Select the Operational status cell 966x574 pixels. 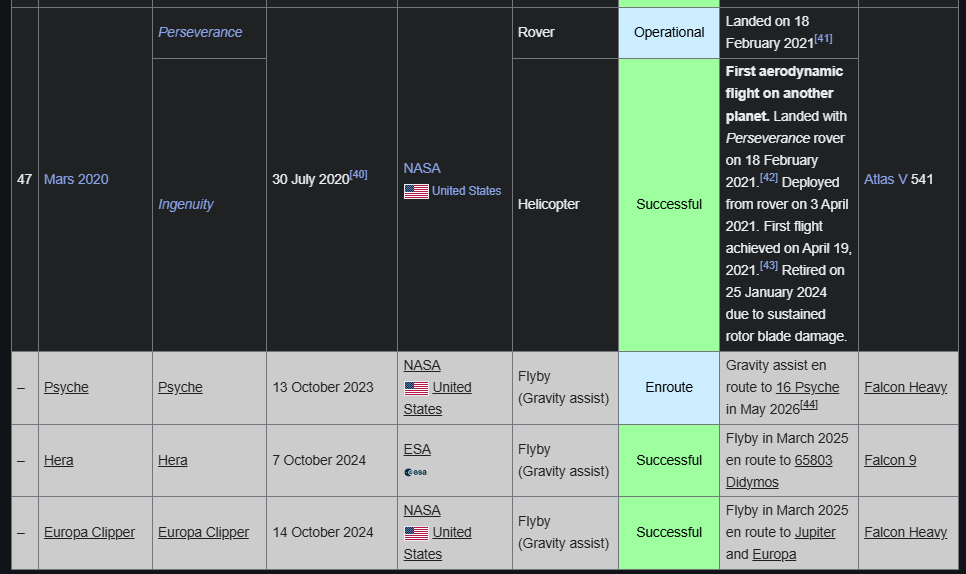(x=668, y=33)
